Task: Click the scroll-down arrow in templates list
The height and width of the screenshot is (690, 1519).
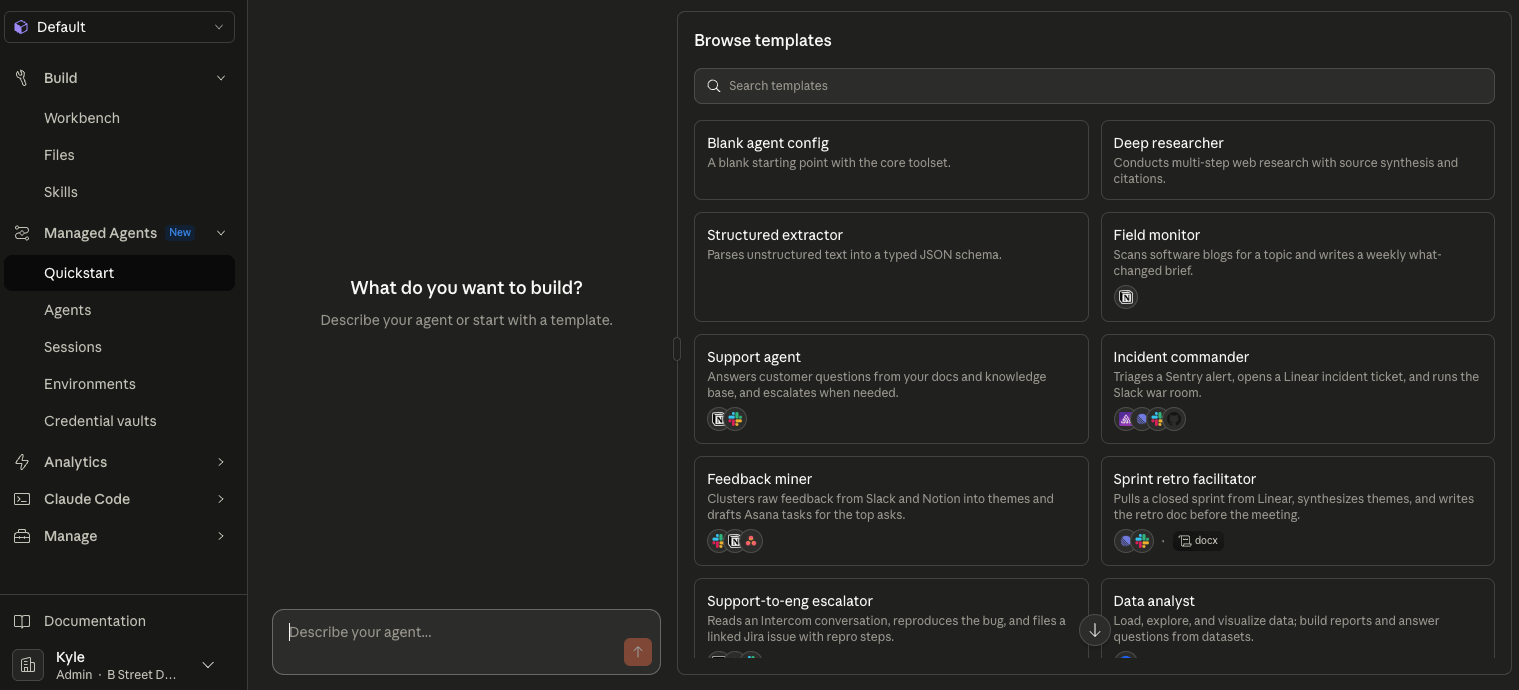Action: click(x=1094, y=630)
